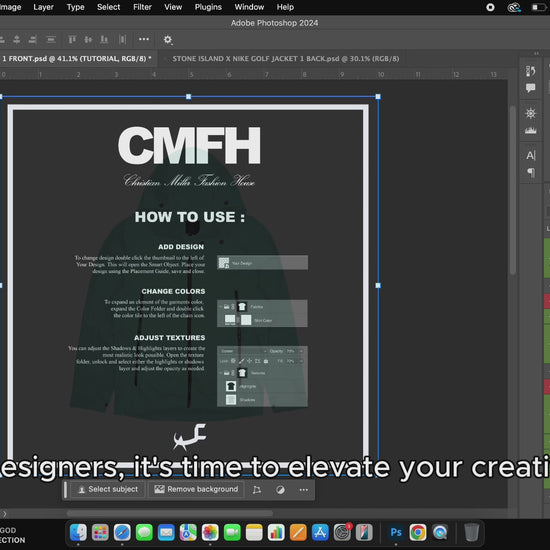Open the Histogram panel icon

pos(530,130)
